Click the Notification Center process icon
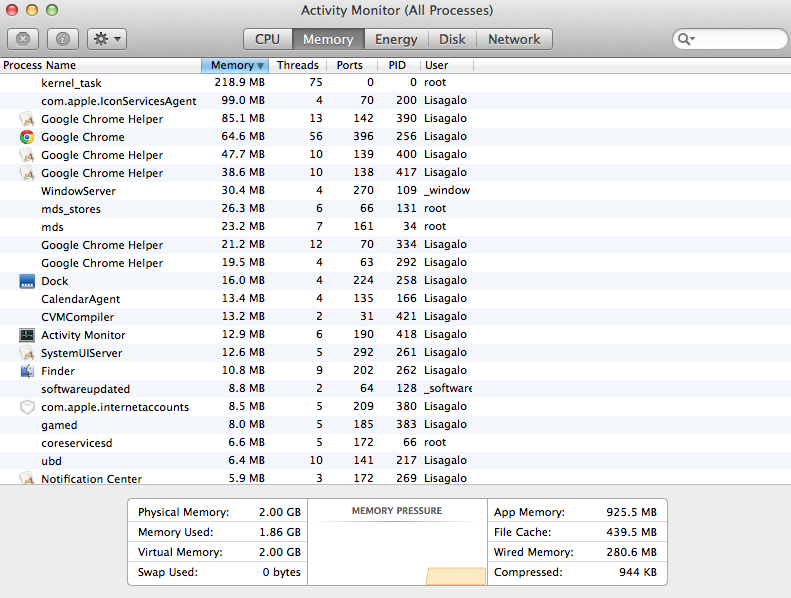 click(27, 478)
